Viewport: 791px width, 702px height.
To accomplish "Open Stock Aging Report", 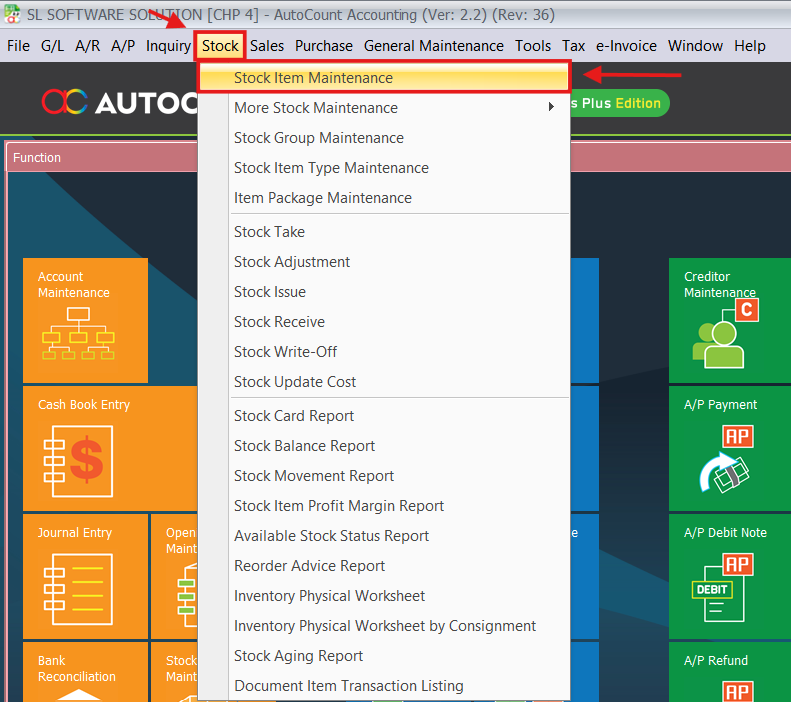I will (298, 656).
